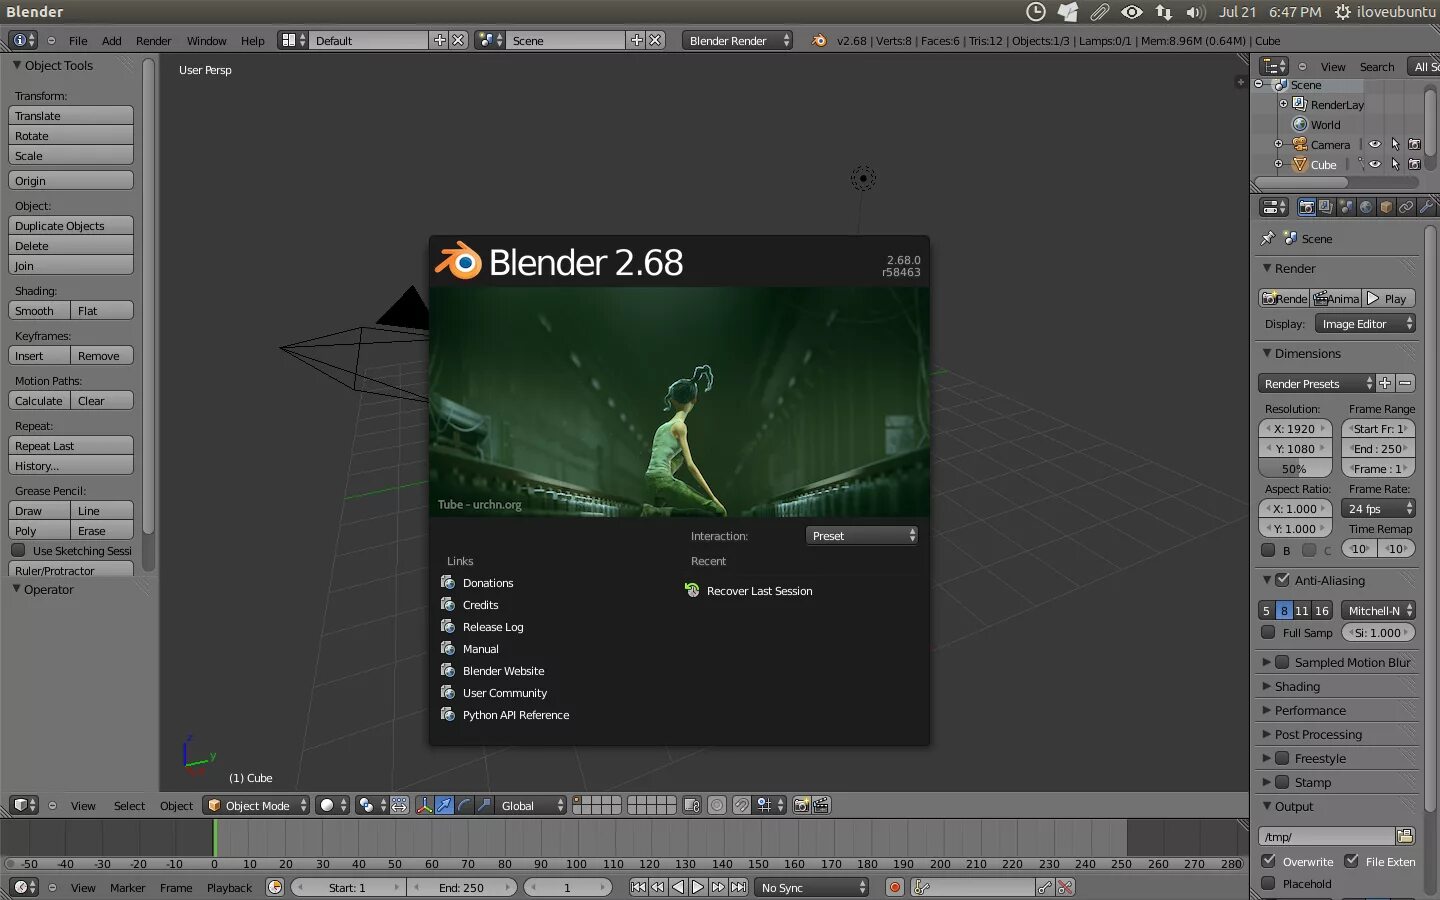This screenshot has width=1440, height=900.
Task: Toggle Camera renderability camera icon in outliner
Action: (1414, 144)
